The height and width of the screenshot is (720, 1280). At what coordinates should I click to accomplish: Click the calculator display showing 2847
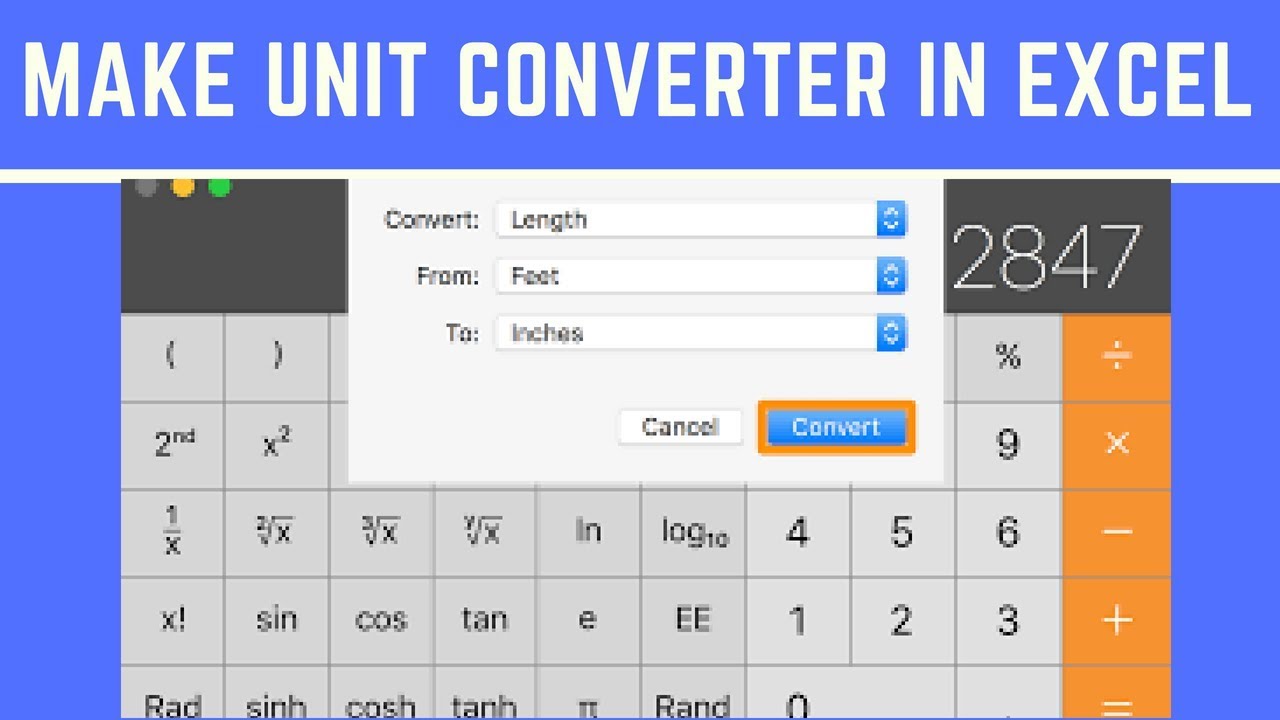click(x=1046, y=257)
